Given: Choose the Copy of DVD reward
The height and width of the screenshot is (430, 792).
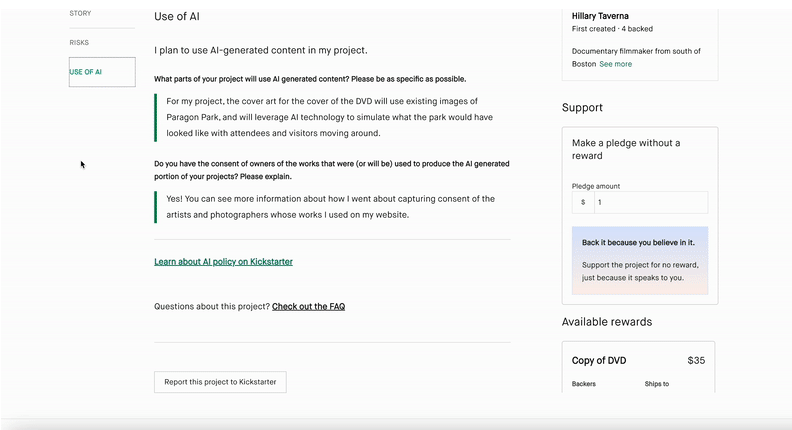Looking at the screenshot, I should point(599,360).
